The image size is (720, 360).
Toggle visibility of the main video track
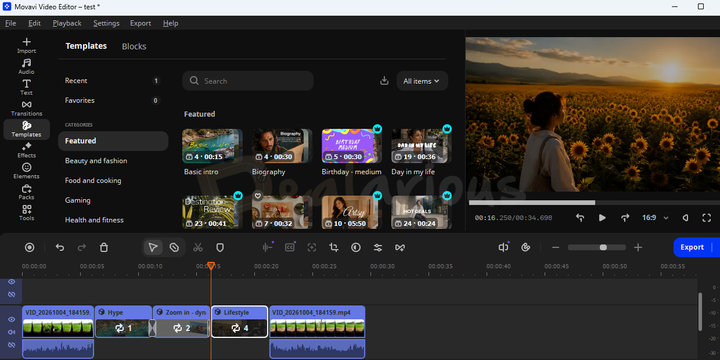[x=11, y=319]
